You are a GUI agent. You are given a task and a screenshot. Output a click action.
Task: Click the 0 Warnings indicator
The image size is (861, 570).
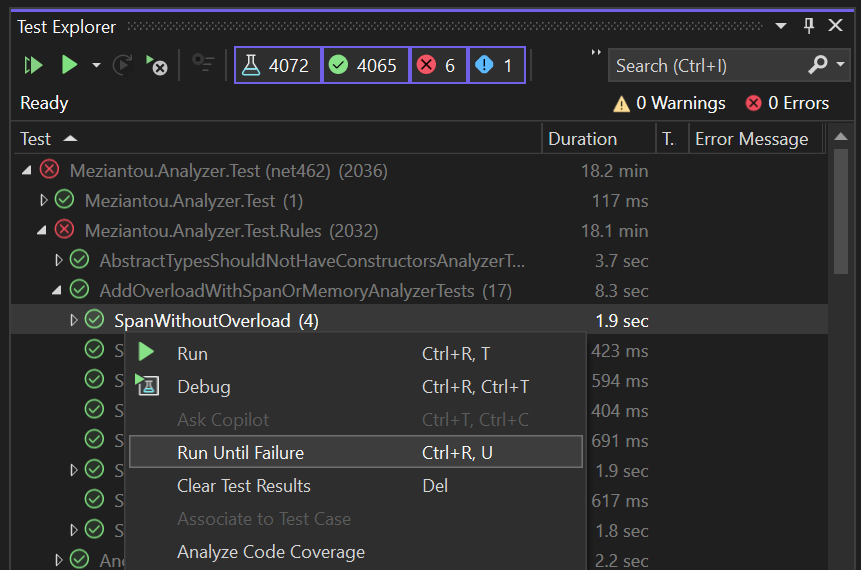[669, 103]
